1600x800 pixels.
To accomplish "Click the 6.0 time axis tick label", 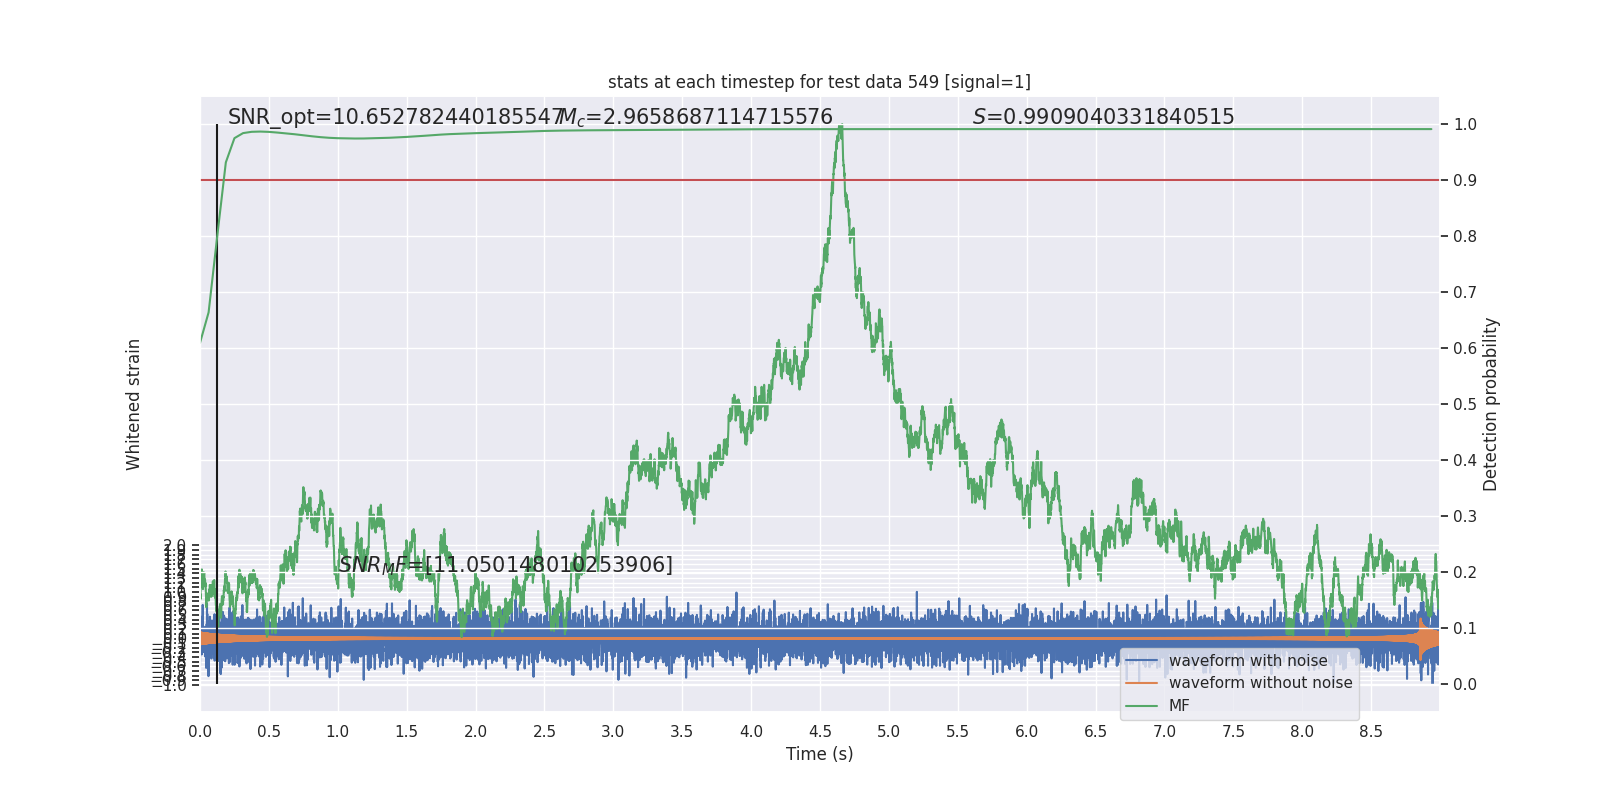I will (x=1027, y=732).
